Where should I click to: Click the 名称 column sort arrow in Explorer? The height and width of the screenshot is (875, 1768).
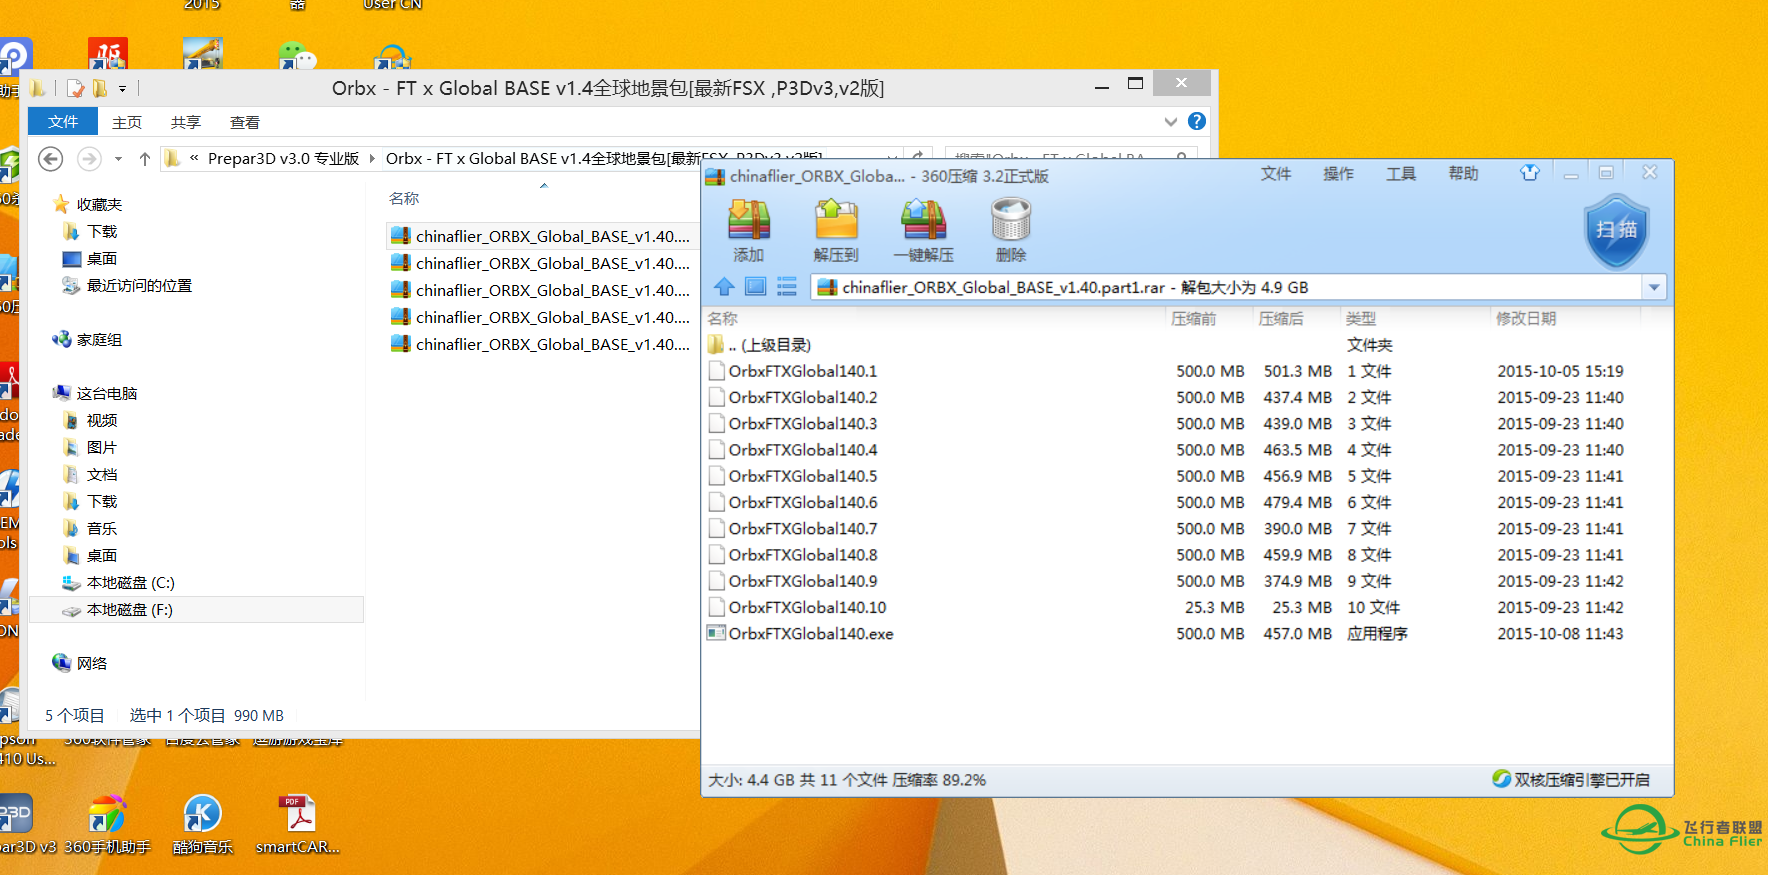click(x=544, y=185)
